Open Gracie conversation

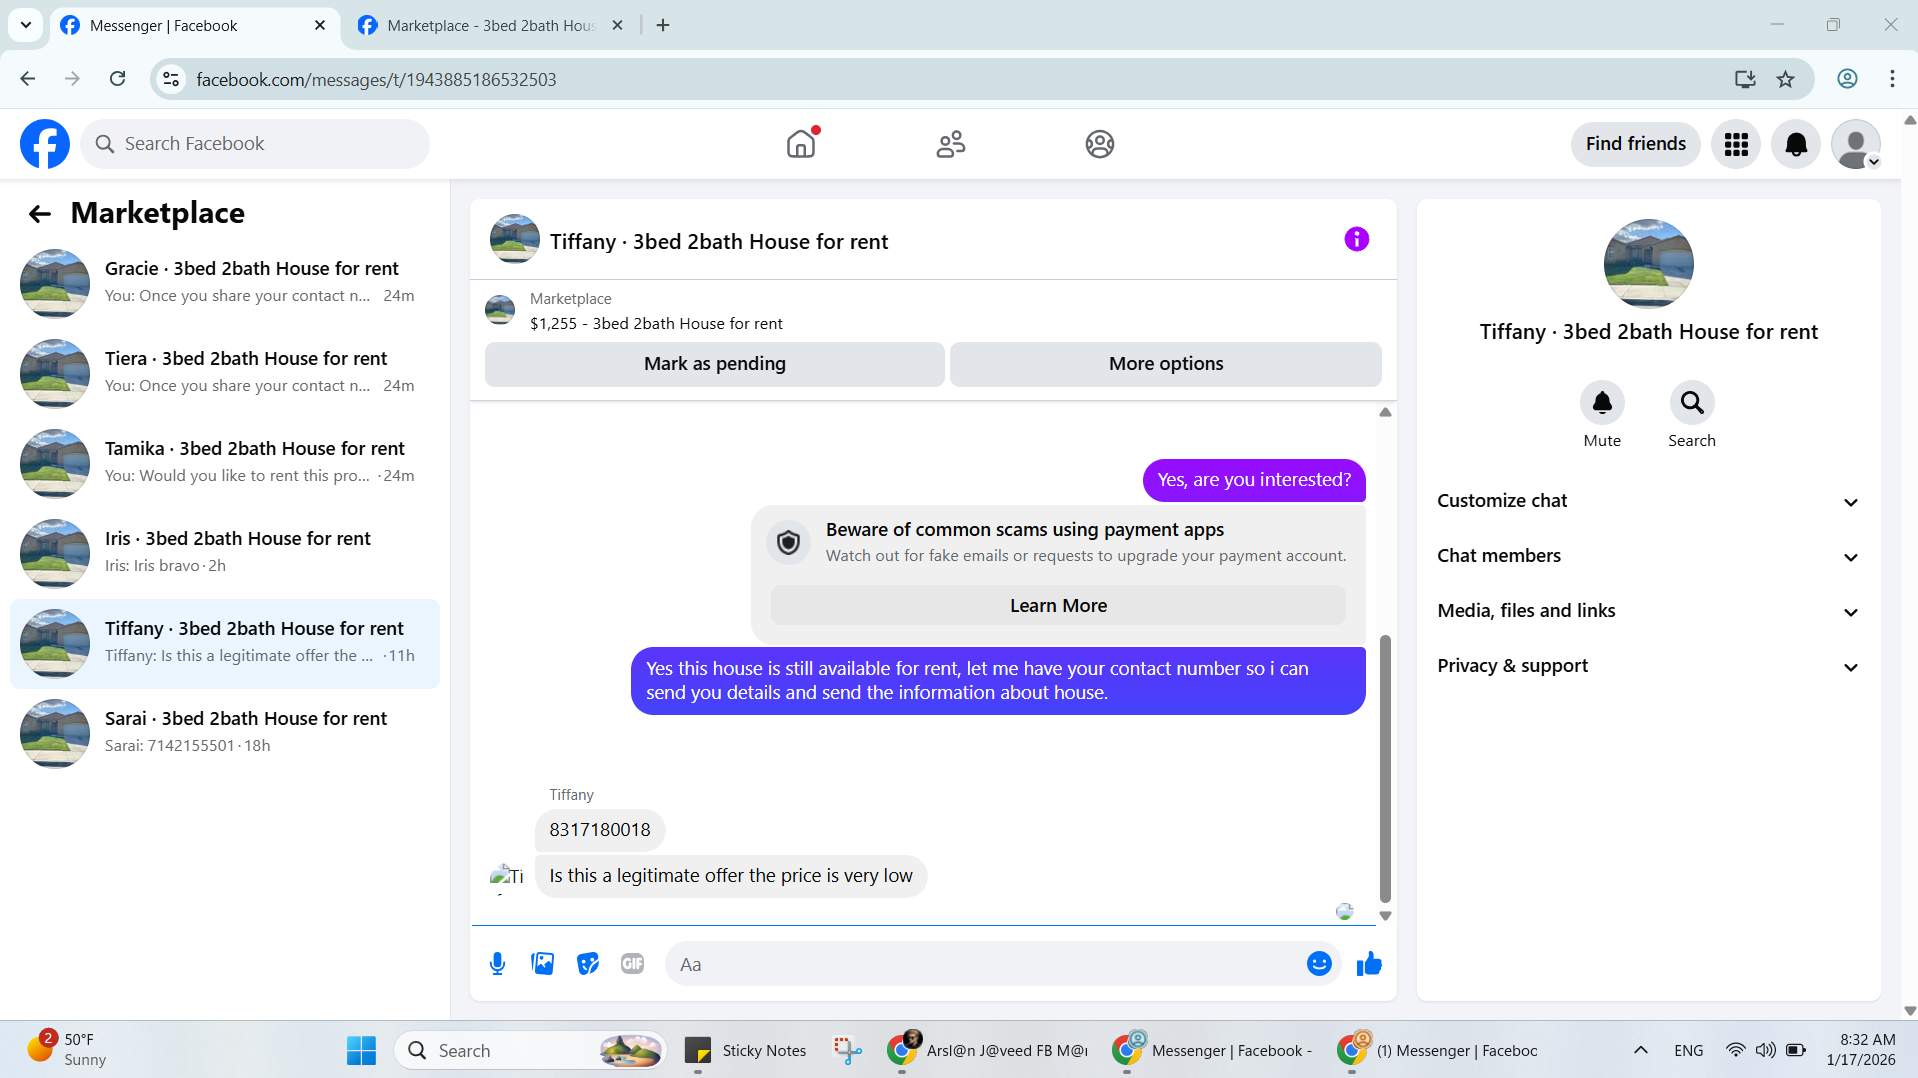click(x=225, y=282)
